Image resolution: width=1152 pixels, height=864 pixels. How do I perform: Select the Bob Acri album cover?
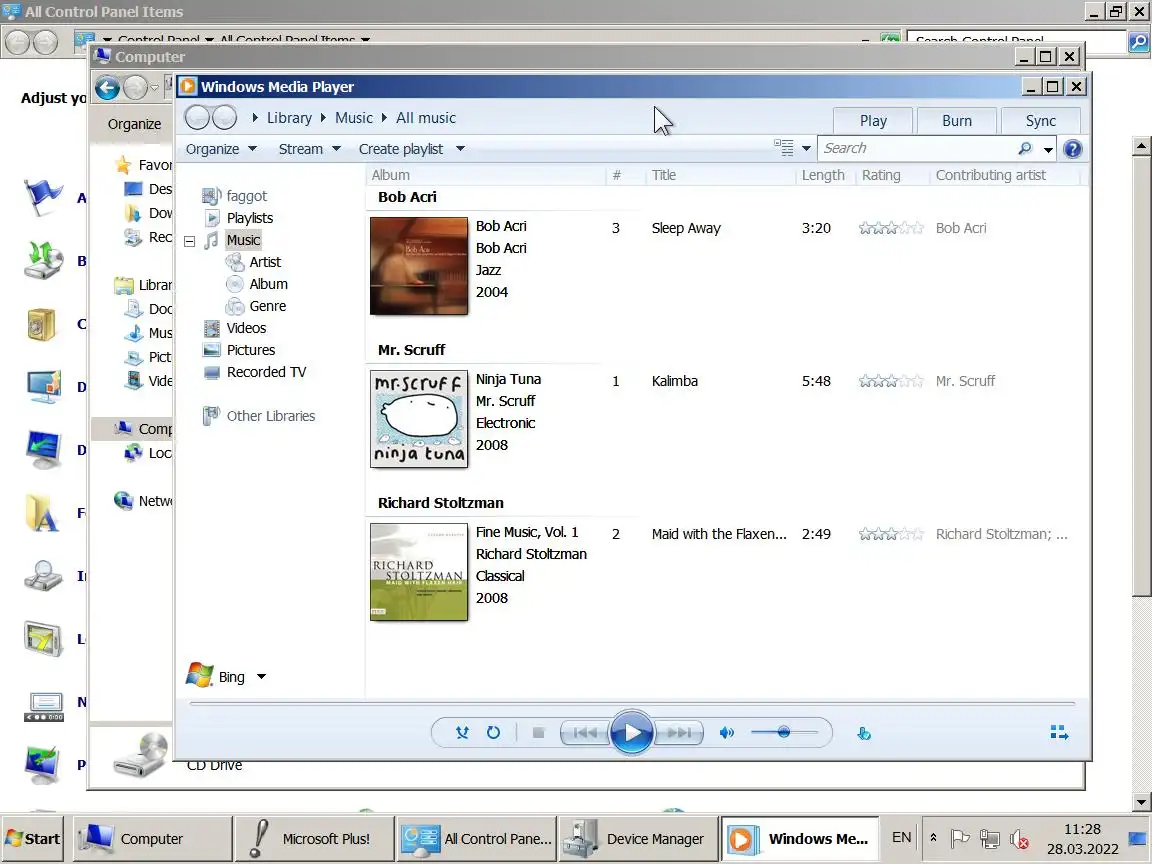click(419, 266)
